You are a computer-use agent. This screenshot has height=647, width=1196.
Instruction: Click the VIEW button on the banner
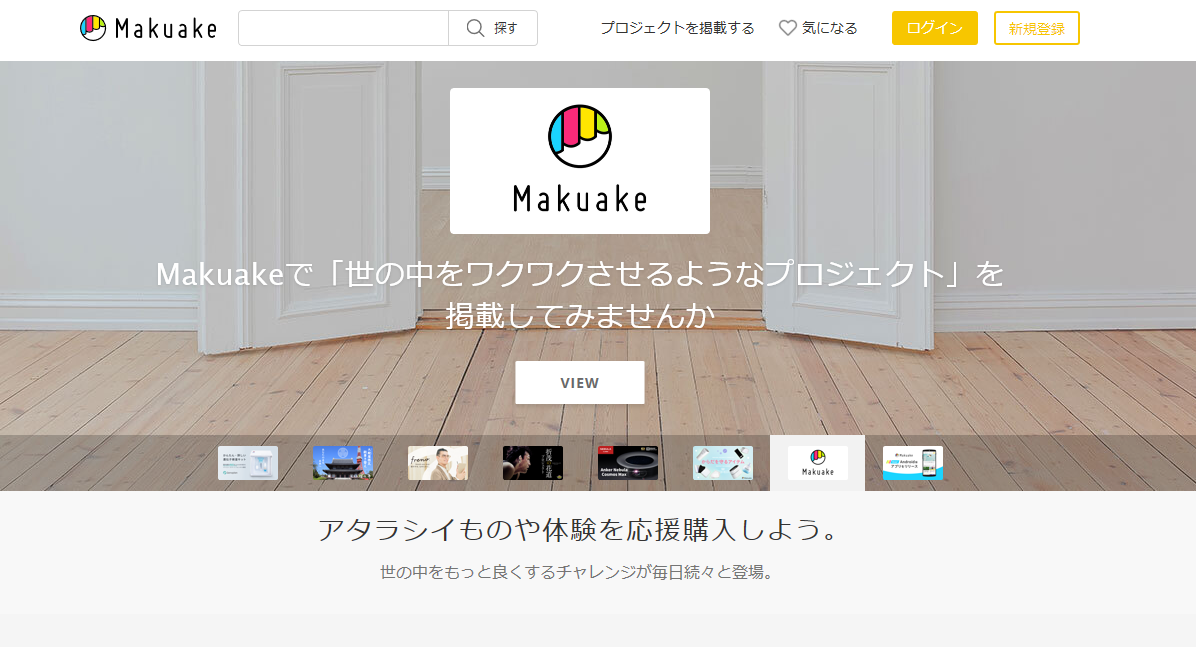580,382
